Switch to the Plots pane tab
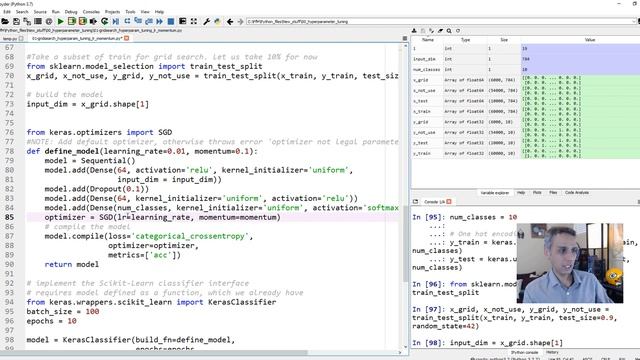640x360 pixels. [x=537, y=193]
